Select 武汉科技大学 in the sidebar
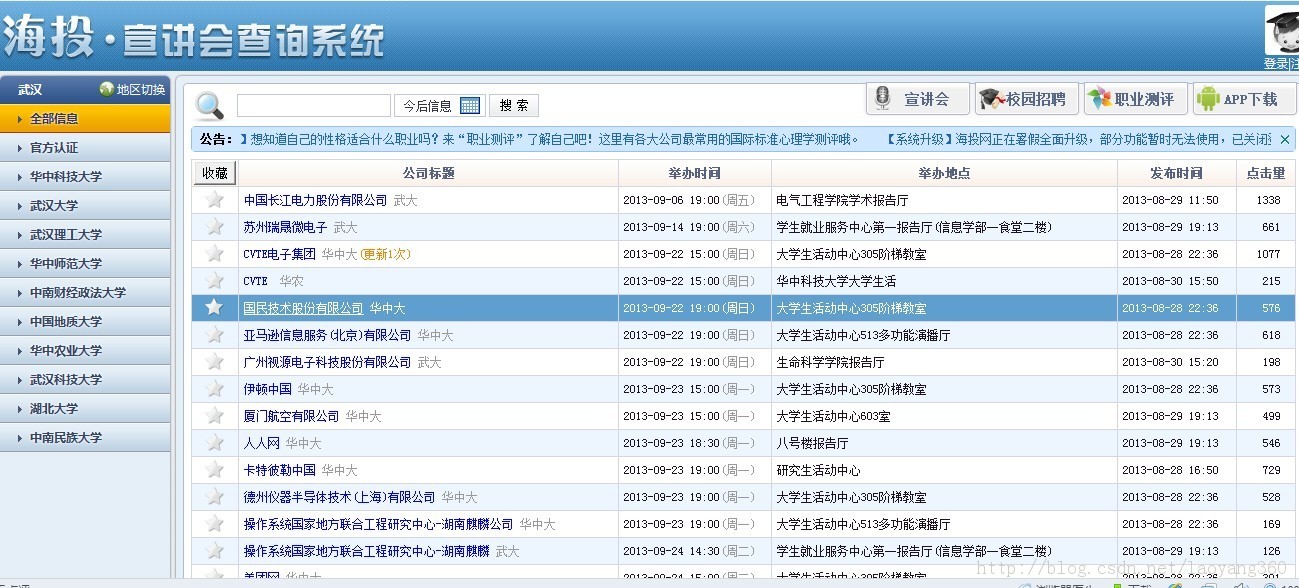This screenshot has height=588, width=1299. [85, 379]
